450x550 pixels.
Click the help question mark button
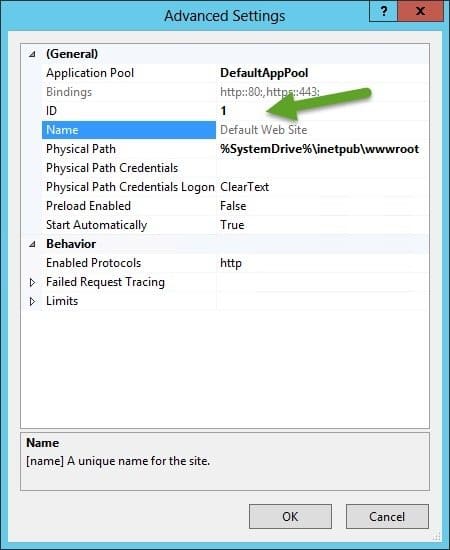coord(383,11)
